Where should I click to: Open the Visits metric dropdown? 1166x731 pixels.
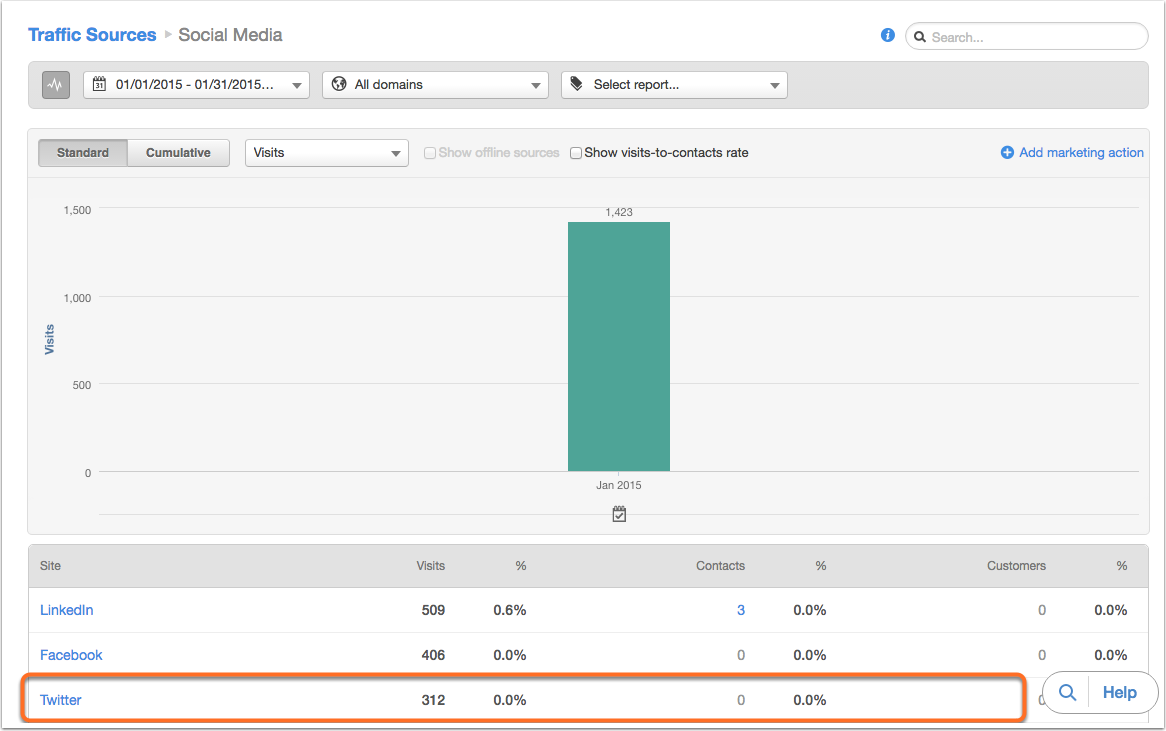click(326, 153)
